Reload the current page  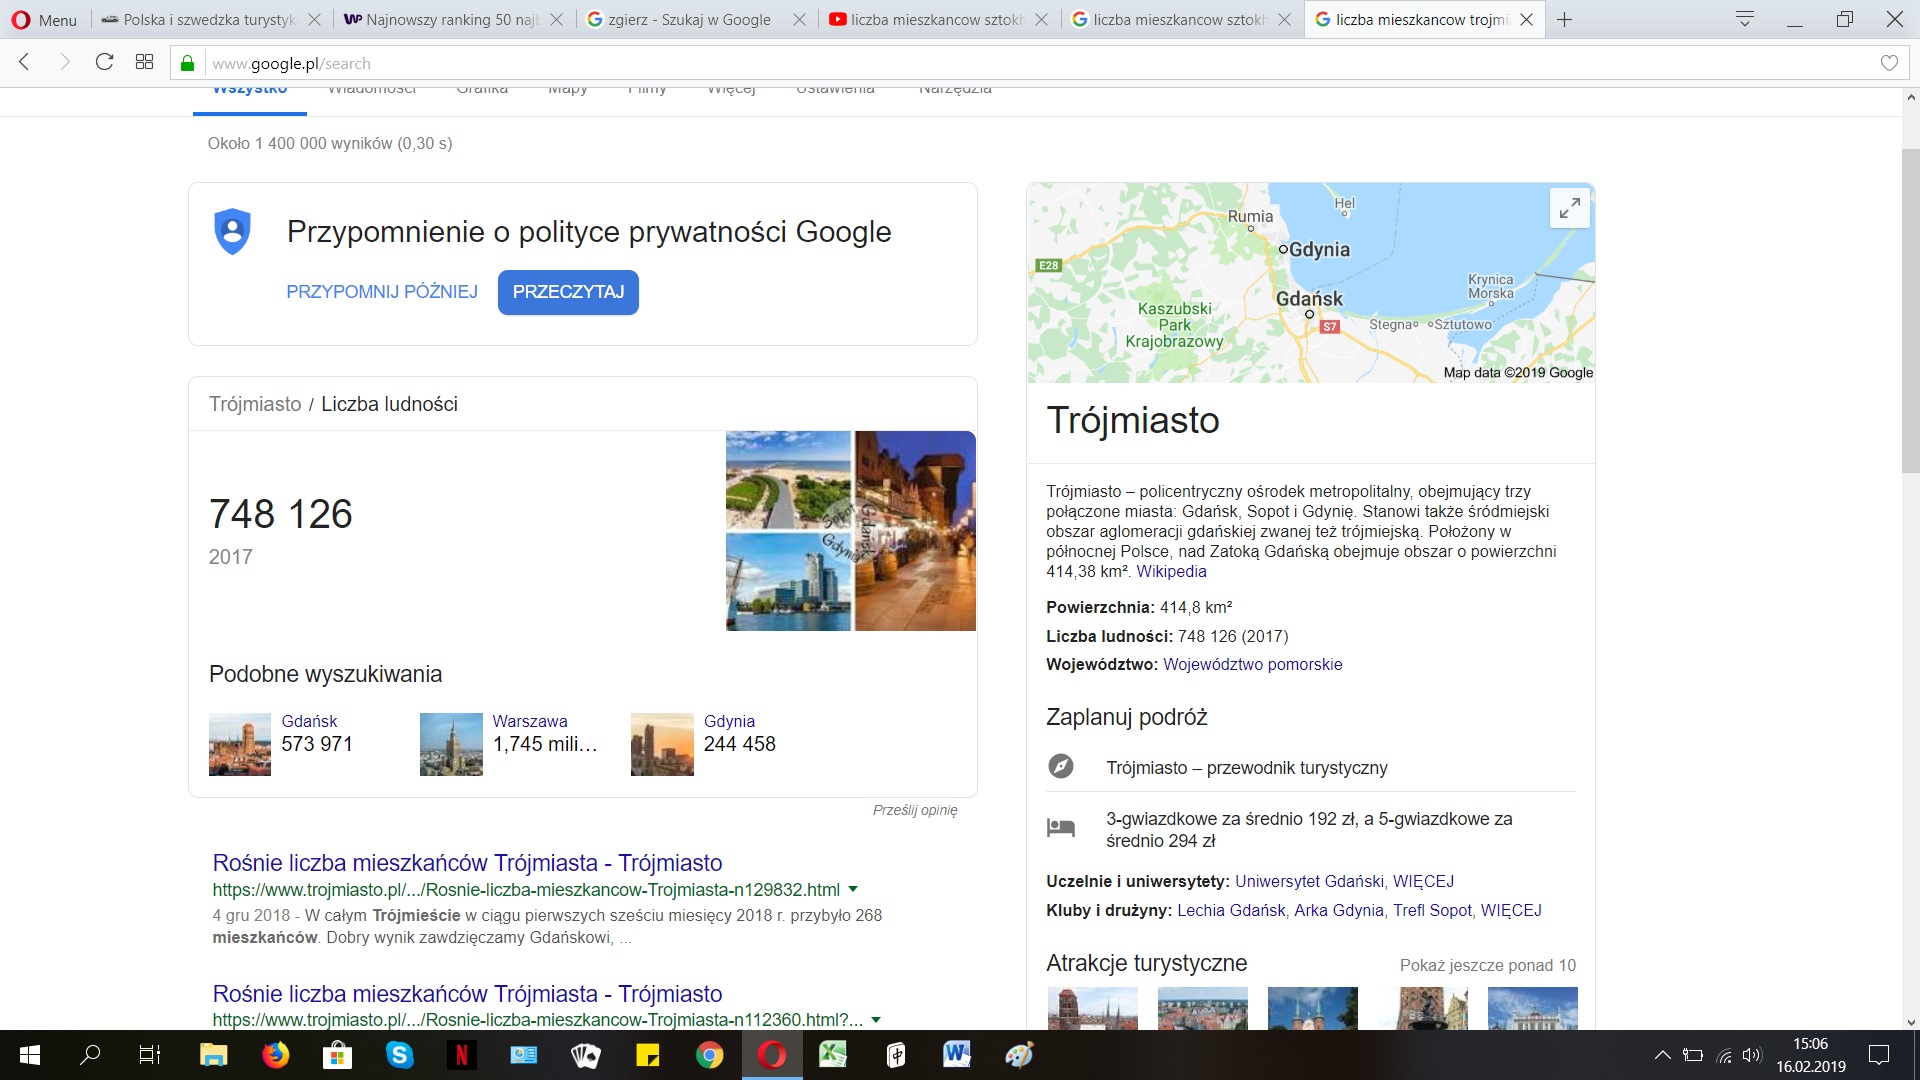(x=104, y=62)
